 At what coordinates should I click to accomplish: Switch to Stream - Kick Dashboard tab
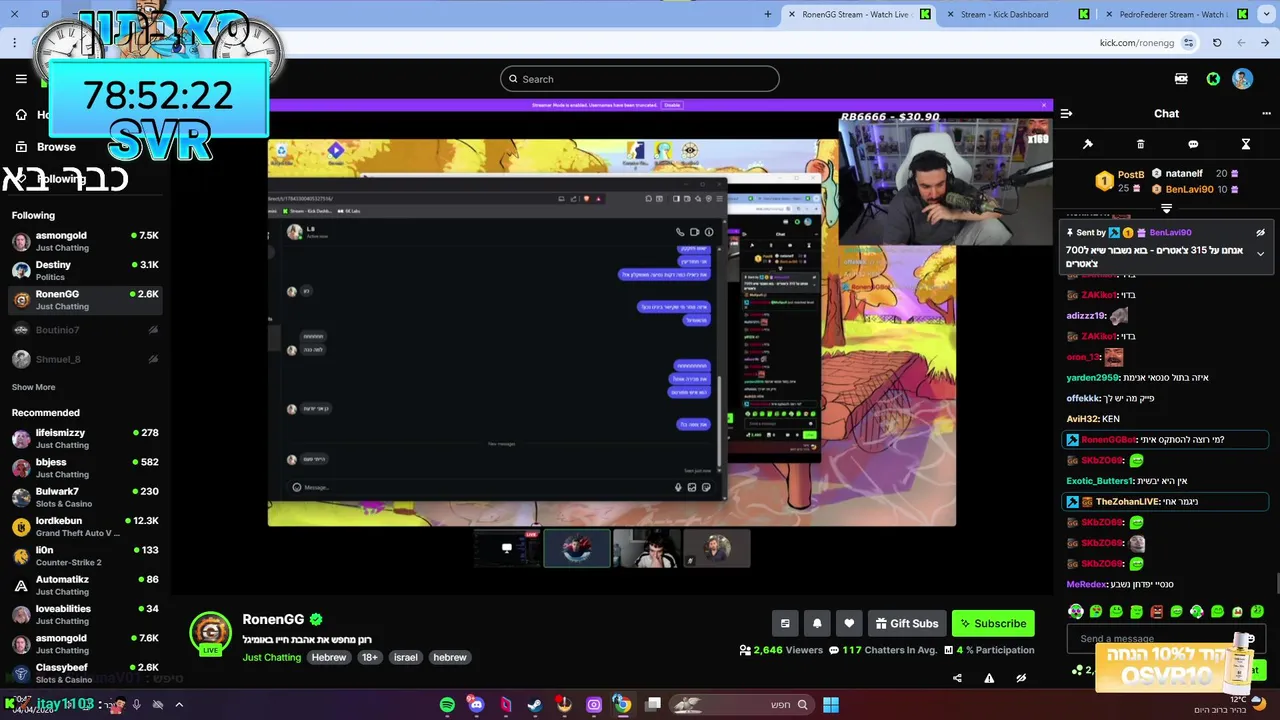point(1016,14)
